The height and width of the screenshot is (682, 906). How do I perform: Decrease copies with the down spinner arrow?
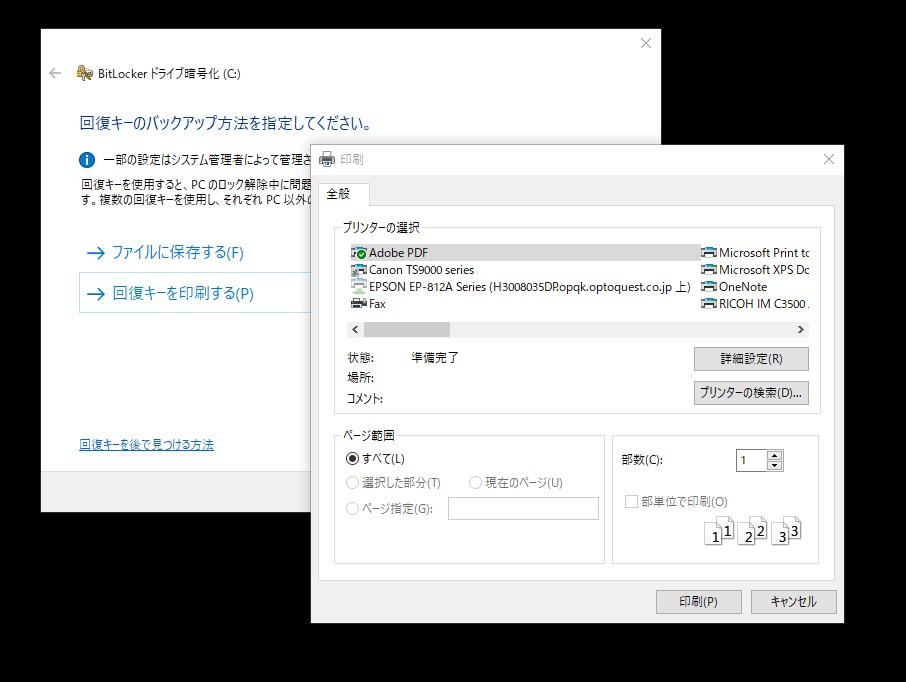tap(774, 466)
